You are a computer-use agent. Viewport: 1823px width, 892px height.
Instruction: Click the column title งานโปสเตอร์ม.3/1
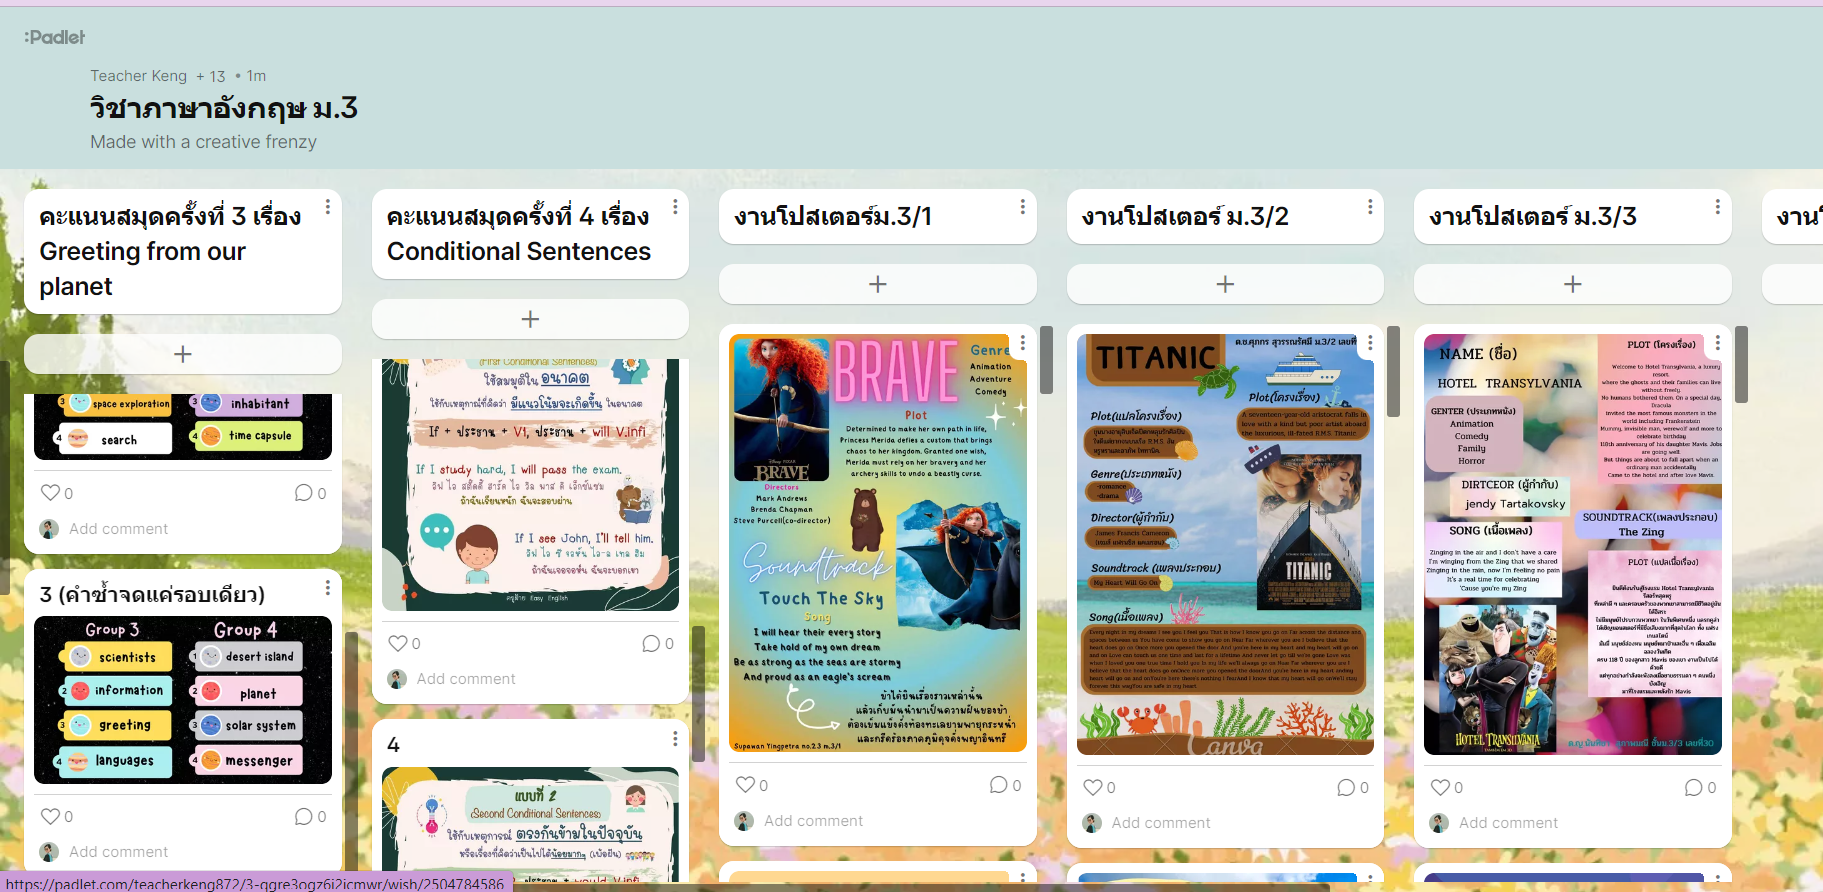[x=833, y=217]
